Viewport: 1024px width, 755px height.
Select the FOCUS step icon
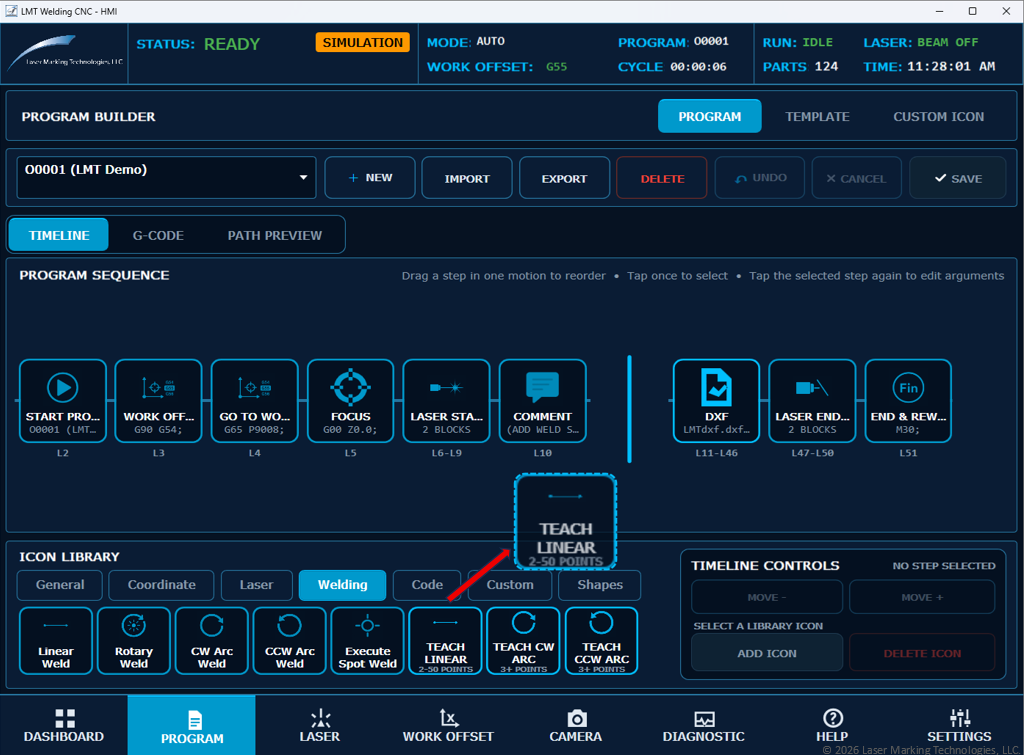(351, 401)
